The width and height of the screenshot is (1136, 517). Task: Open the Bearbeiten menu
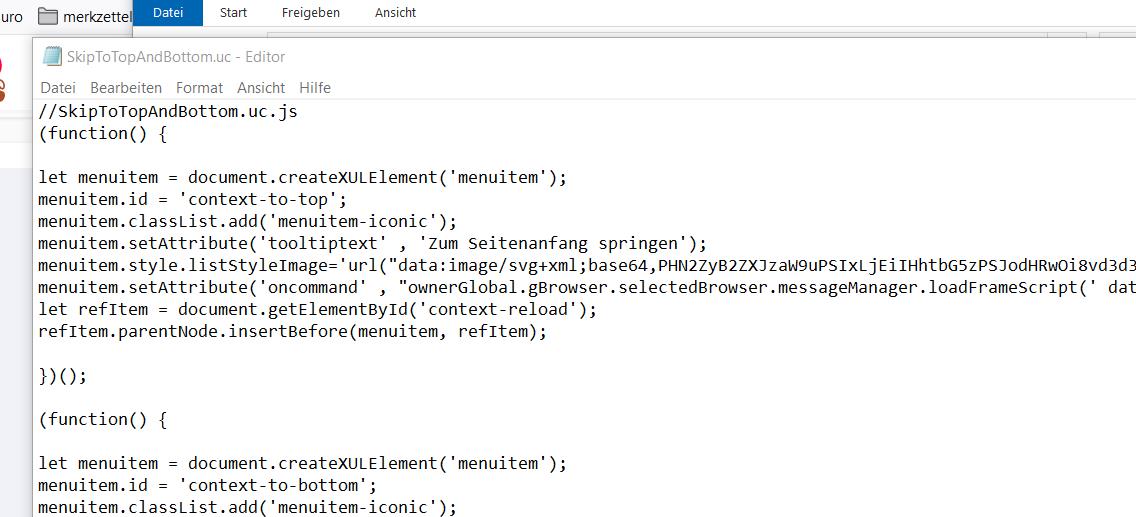click(126, 88)
